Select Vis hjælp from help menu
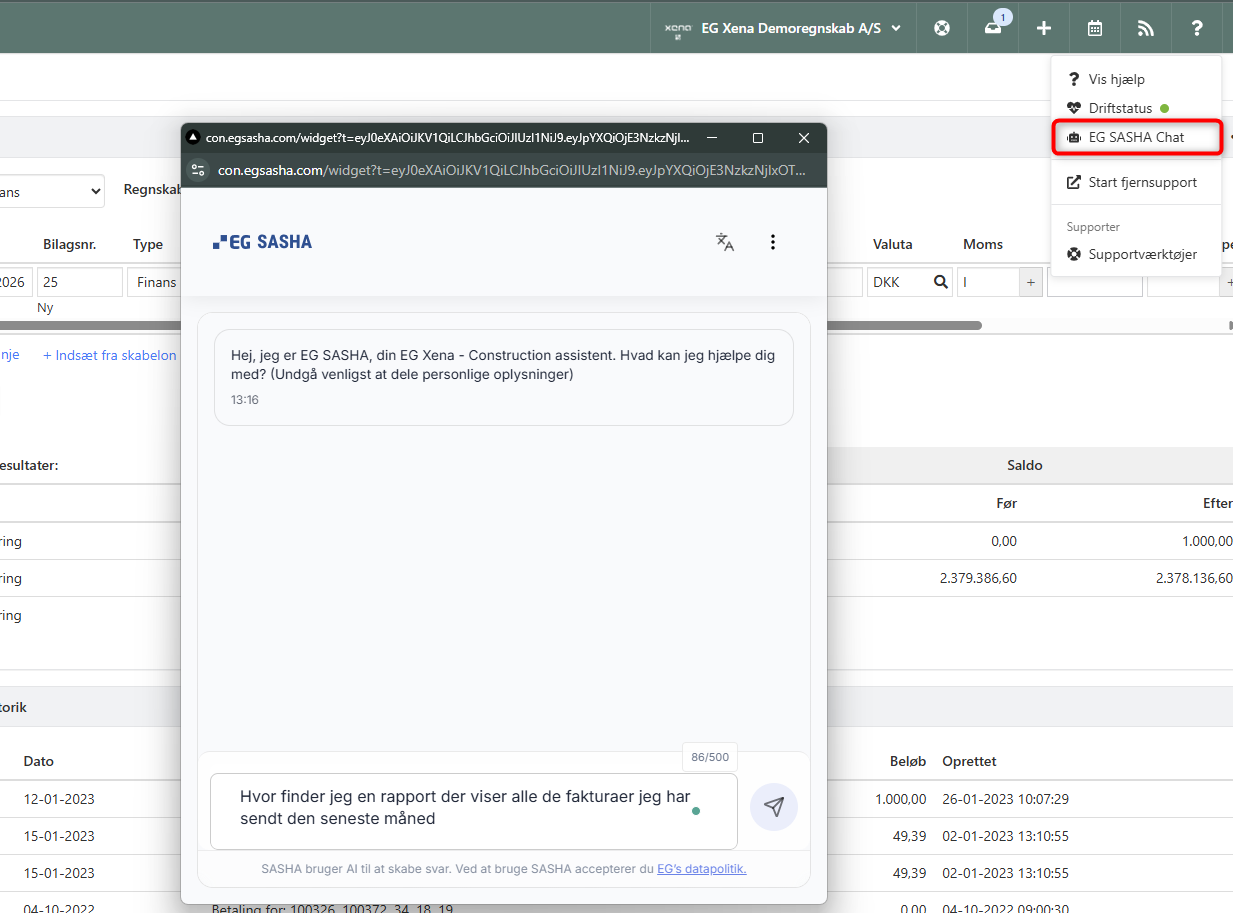Screen dimensions: 1233x913 [x=1116, y=79]
